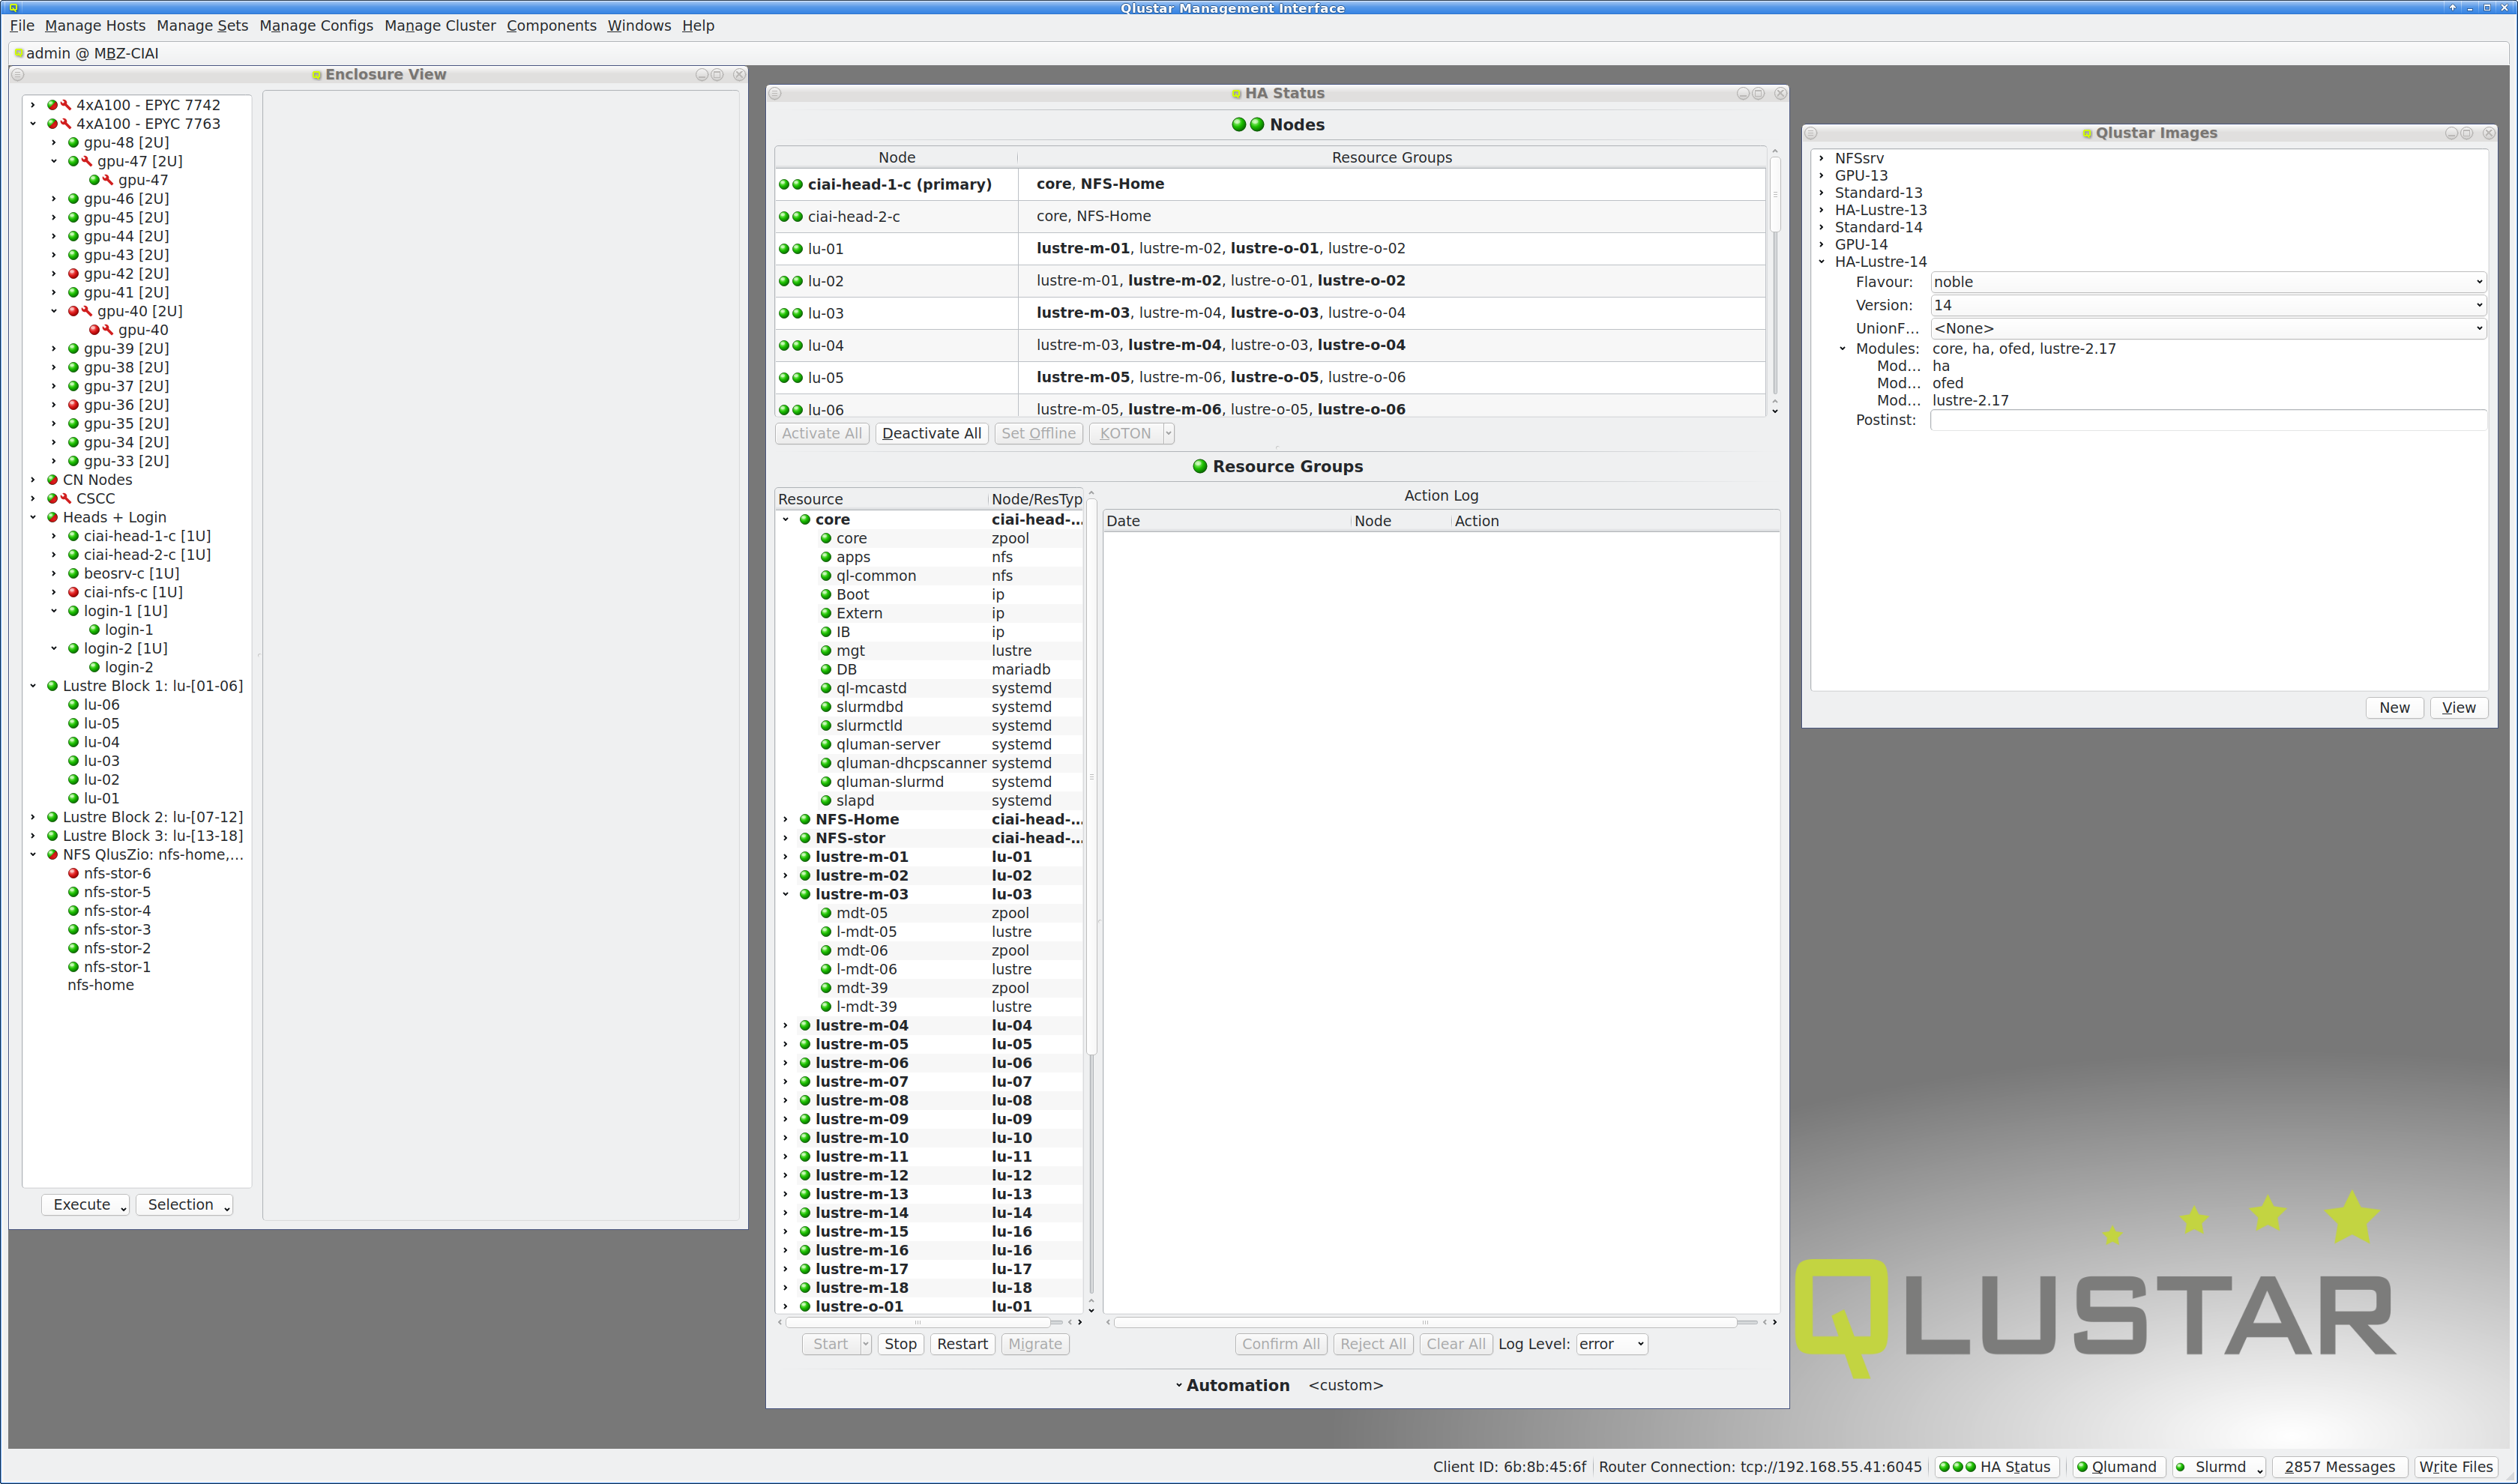Click the Stop resource button
Viewport: 2518px width, 1484px height.
coord(900,1344)
